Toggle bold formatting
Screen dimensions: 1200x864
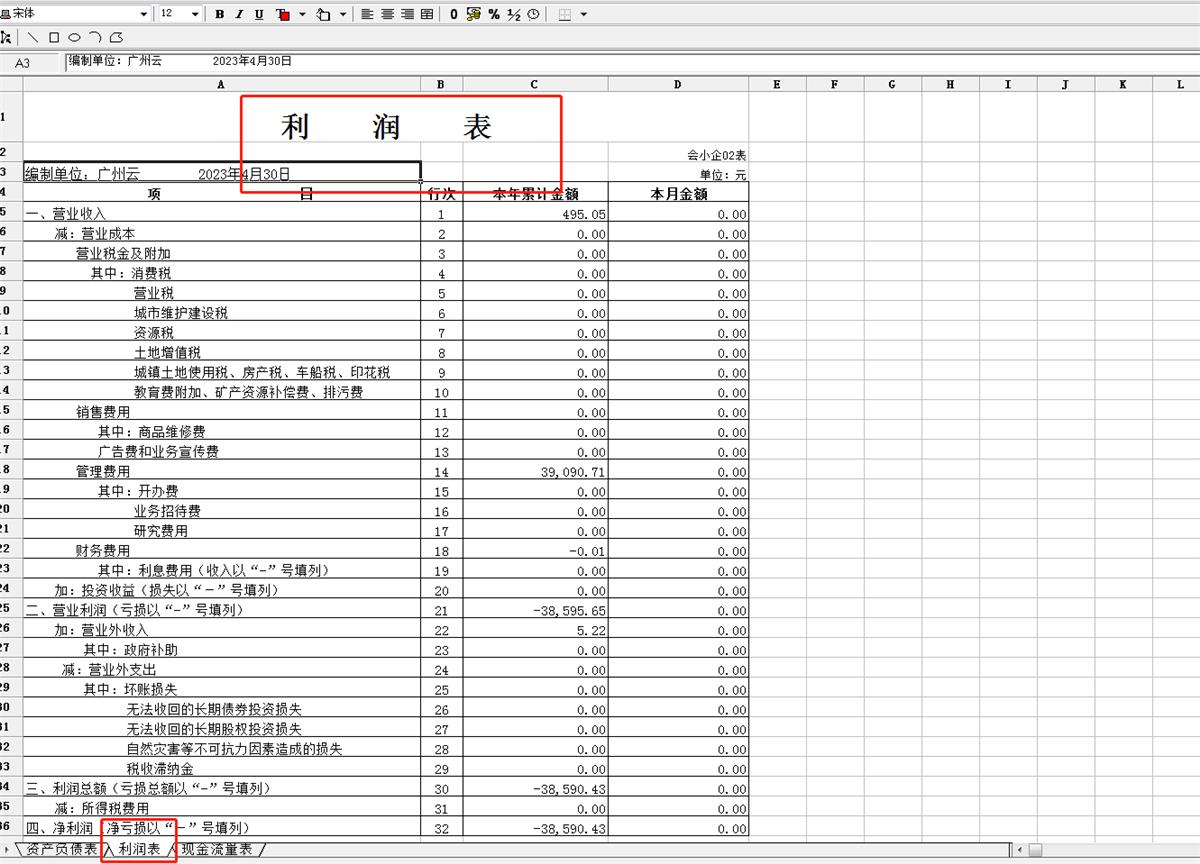[x=220, y=14]
